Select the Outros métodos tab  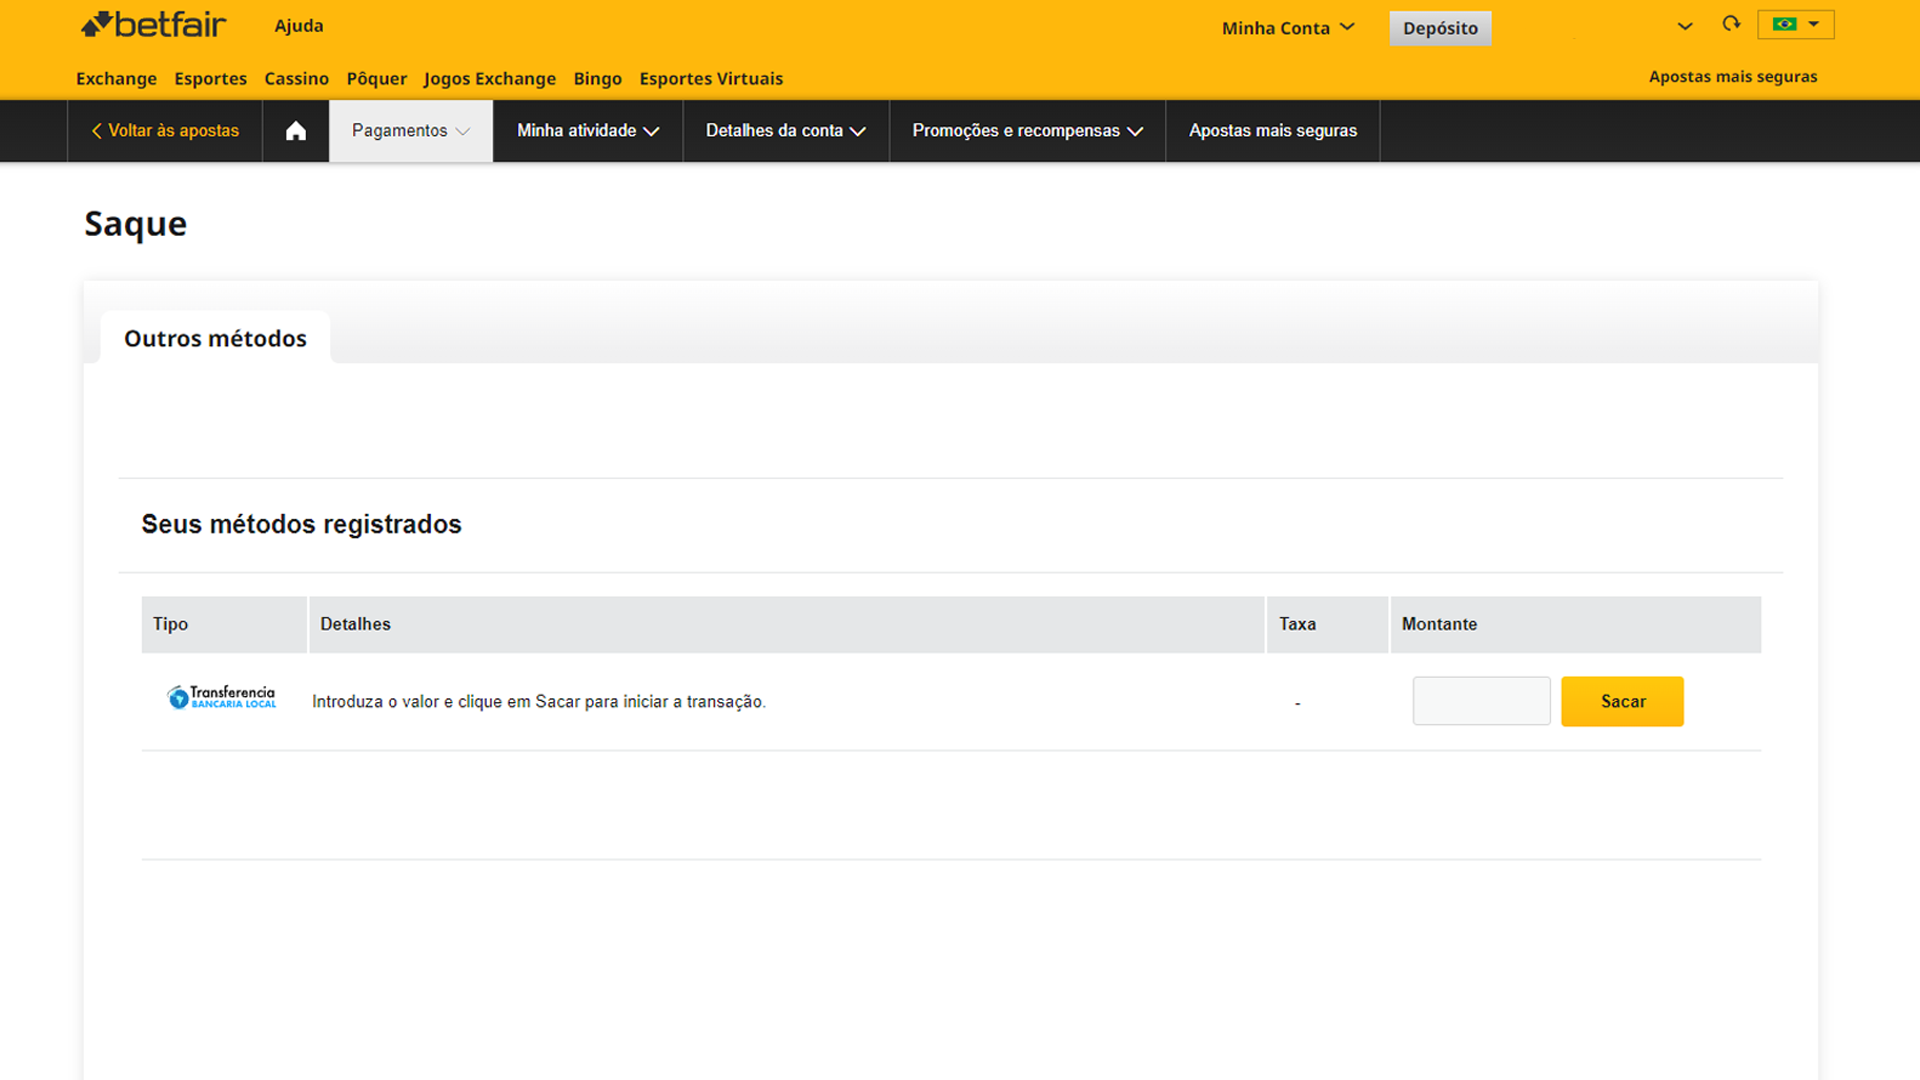215,338
